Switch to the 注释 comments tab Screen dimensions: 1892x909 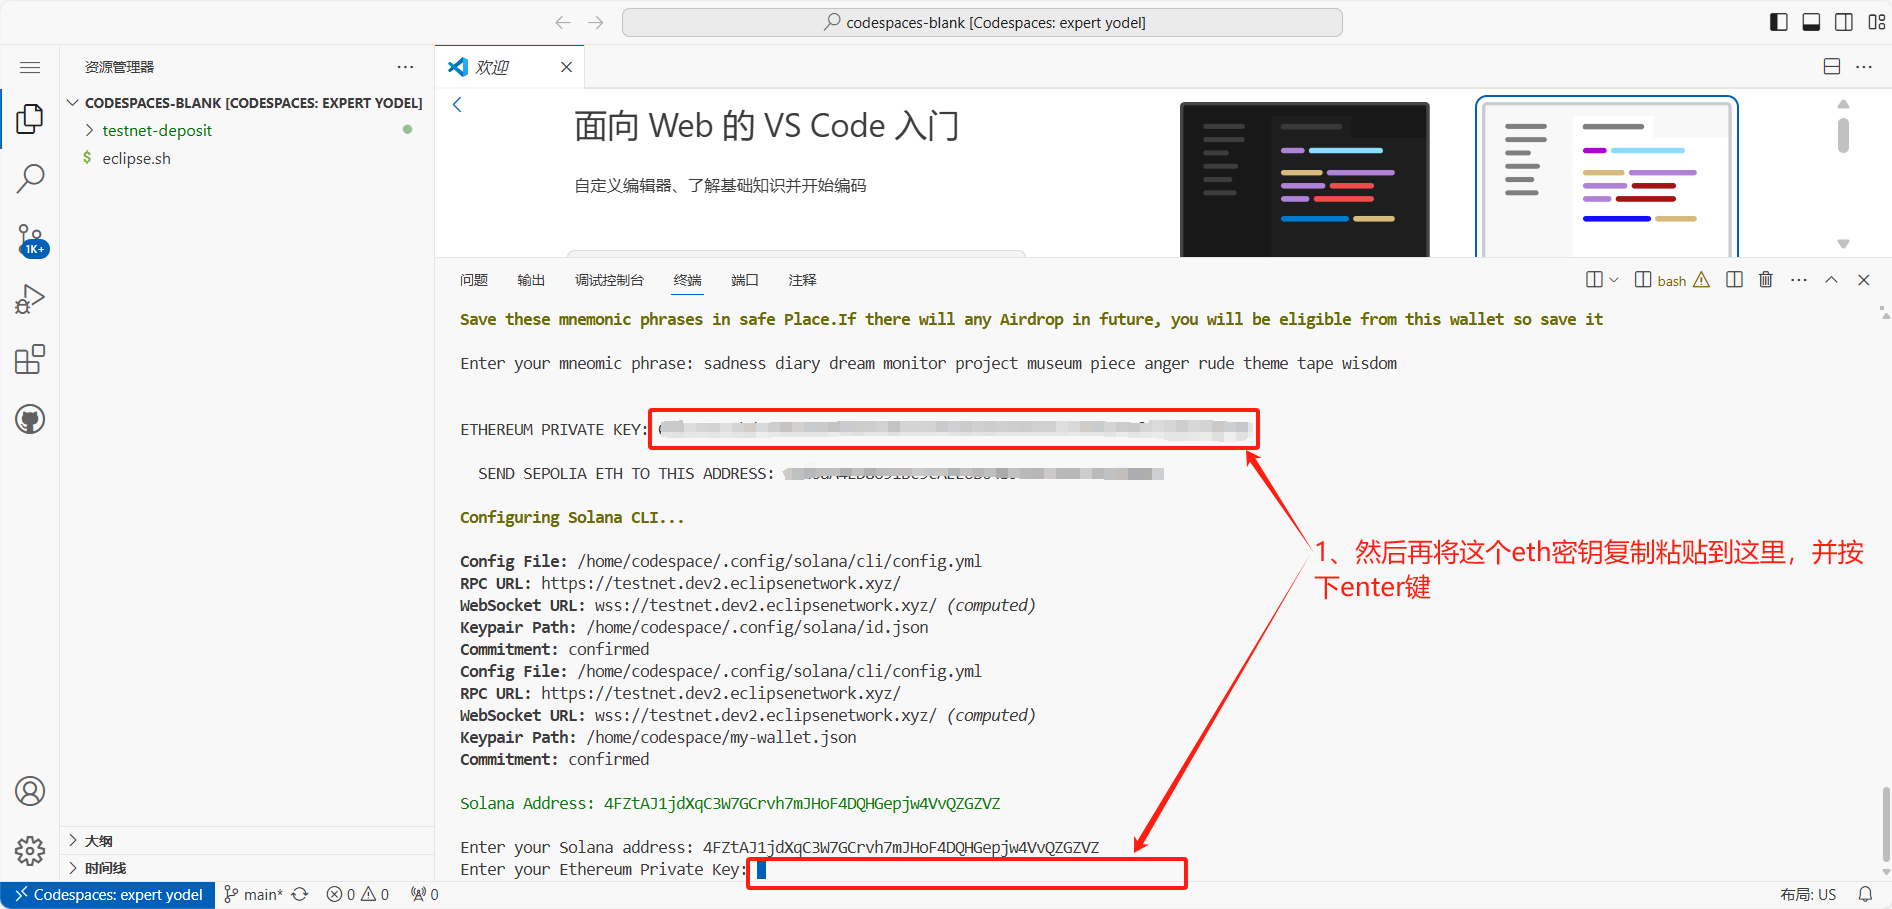click(802, 280)
